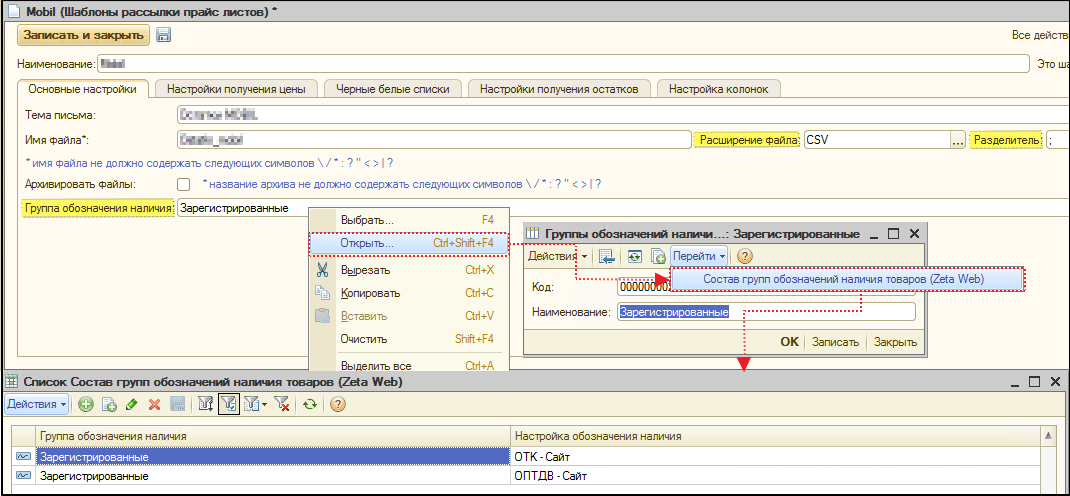Click Наименование field in groups dialog
The width and height of the screenshot is (1070, 496).
[x=766, y=312]
